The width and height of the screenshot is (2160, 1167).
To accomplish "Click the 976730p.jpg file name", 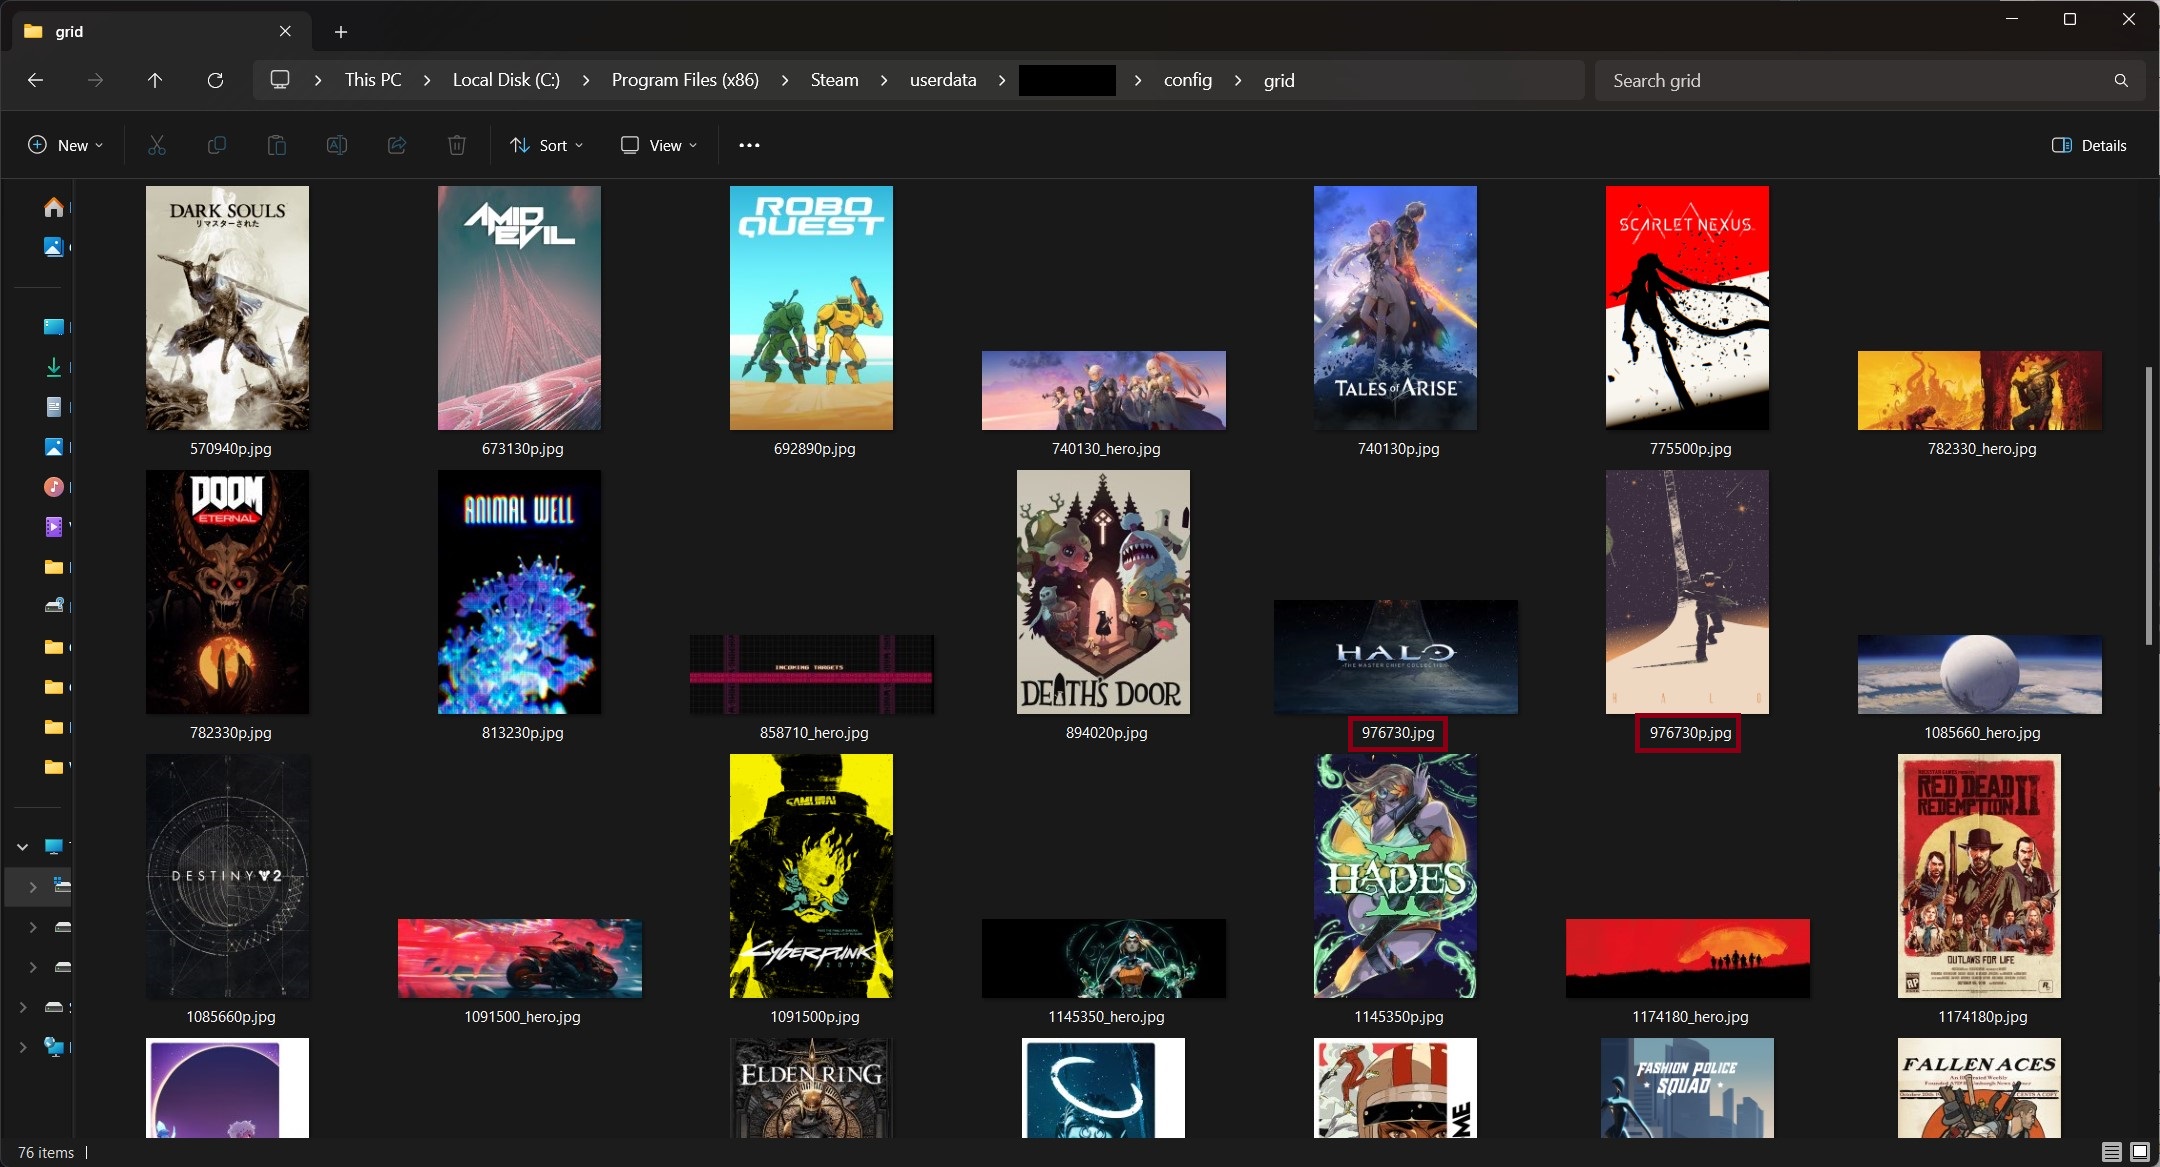I will pyautogui.click(x=1690, y=733).
